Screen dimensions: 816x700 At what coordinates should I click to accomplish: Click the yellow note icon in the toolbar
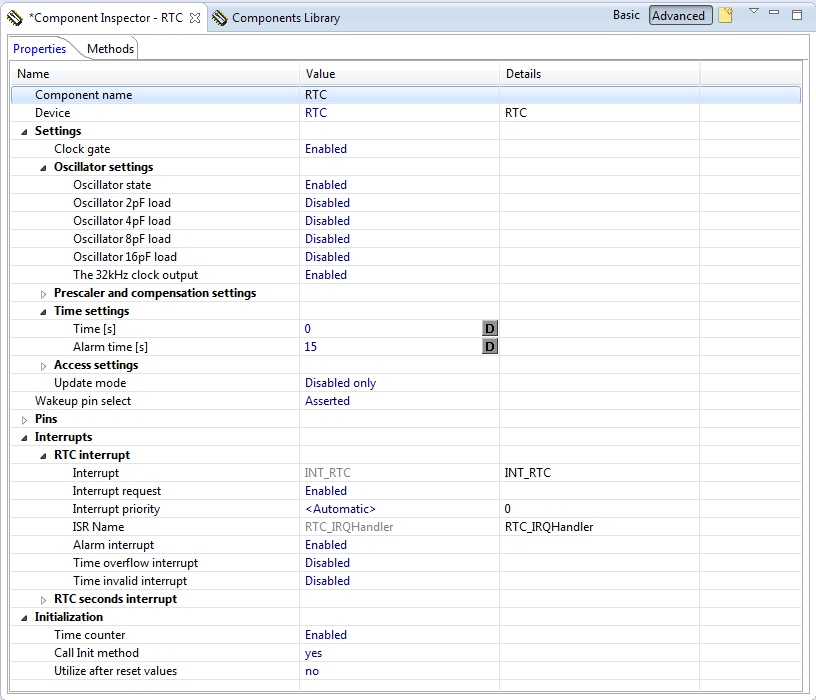[x=725, y=15]
